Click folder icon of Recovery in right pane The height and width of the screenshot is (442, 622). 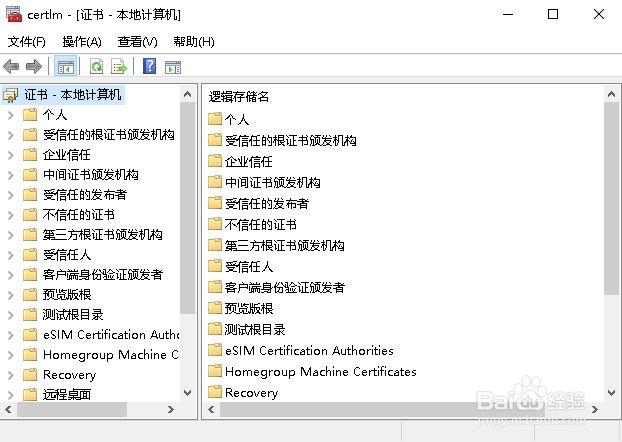click(x=215, y=392)
